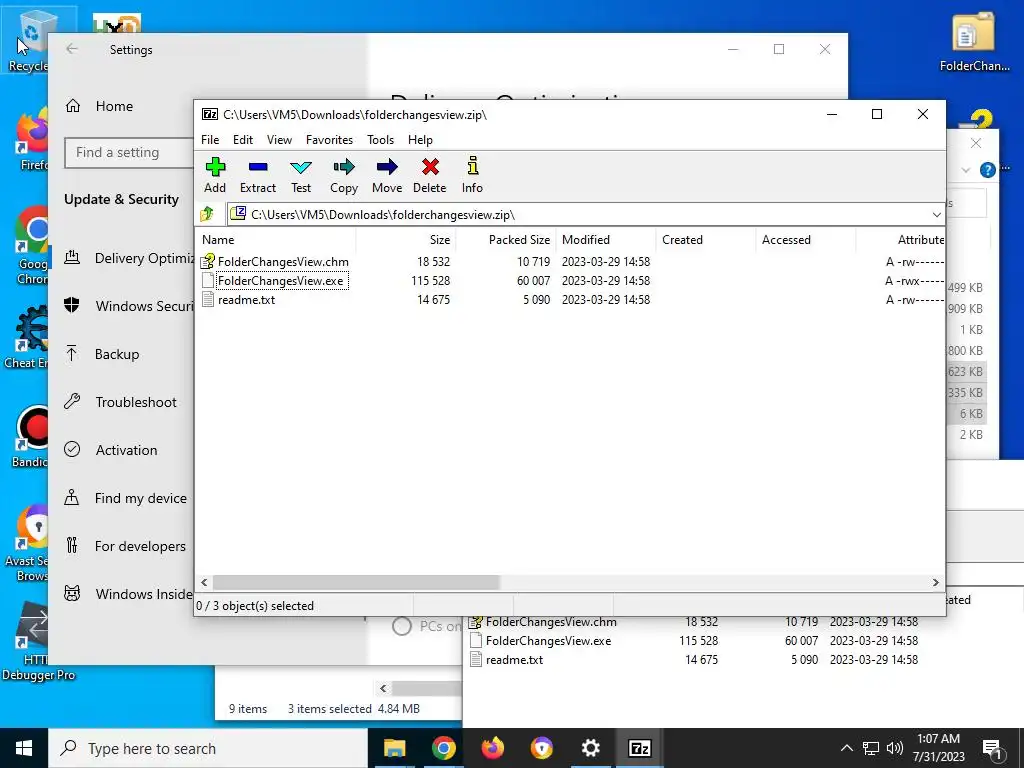This screenshot has width=1024, height=768.
Task: Click the horizontal scrollbar right arrow
Action: click(935, 583)
